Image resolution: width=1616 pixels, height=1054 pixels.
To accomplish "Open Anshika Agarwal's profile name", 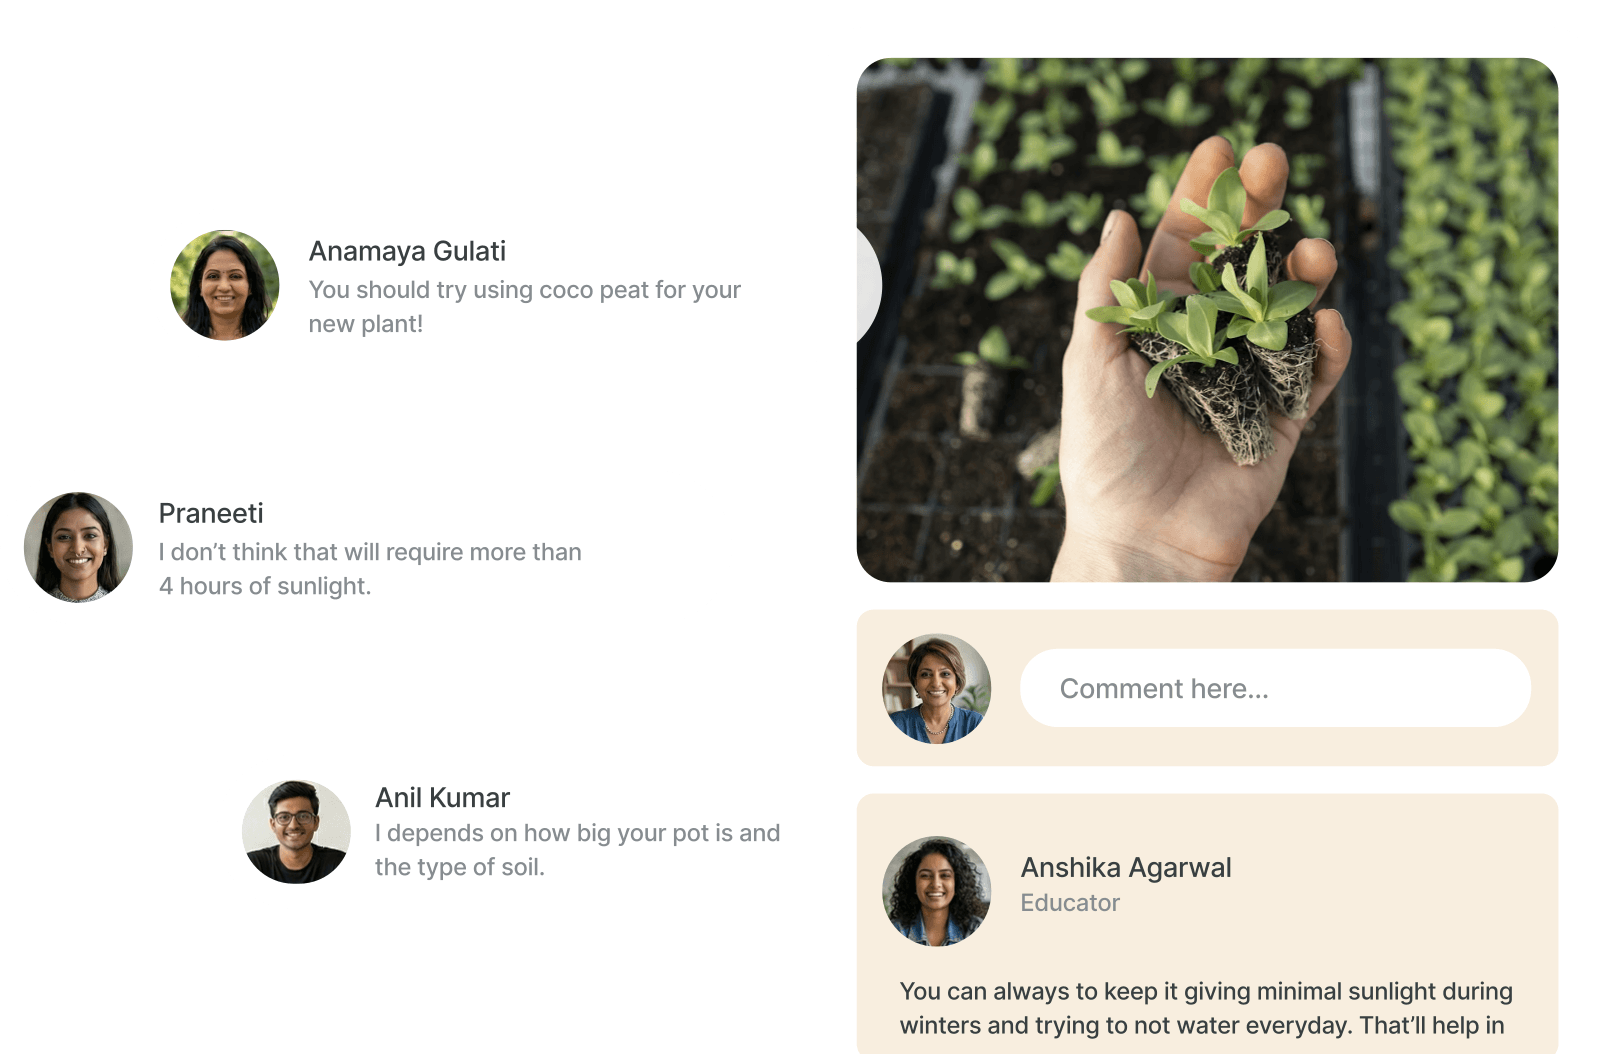I will (x=1126, y=867).
